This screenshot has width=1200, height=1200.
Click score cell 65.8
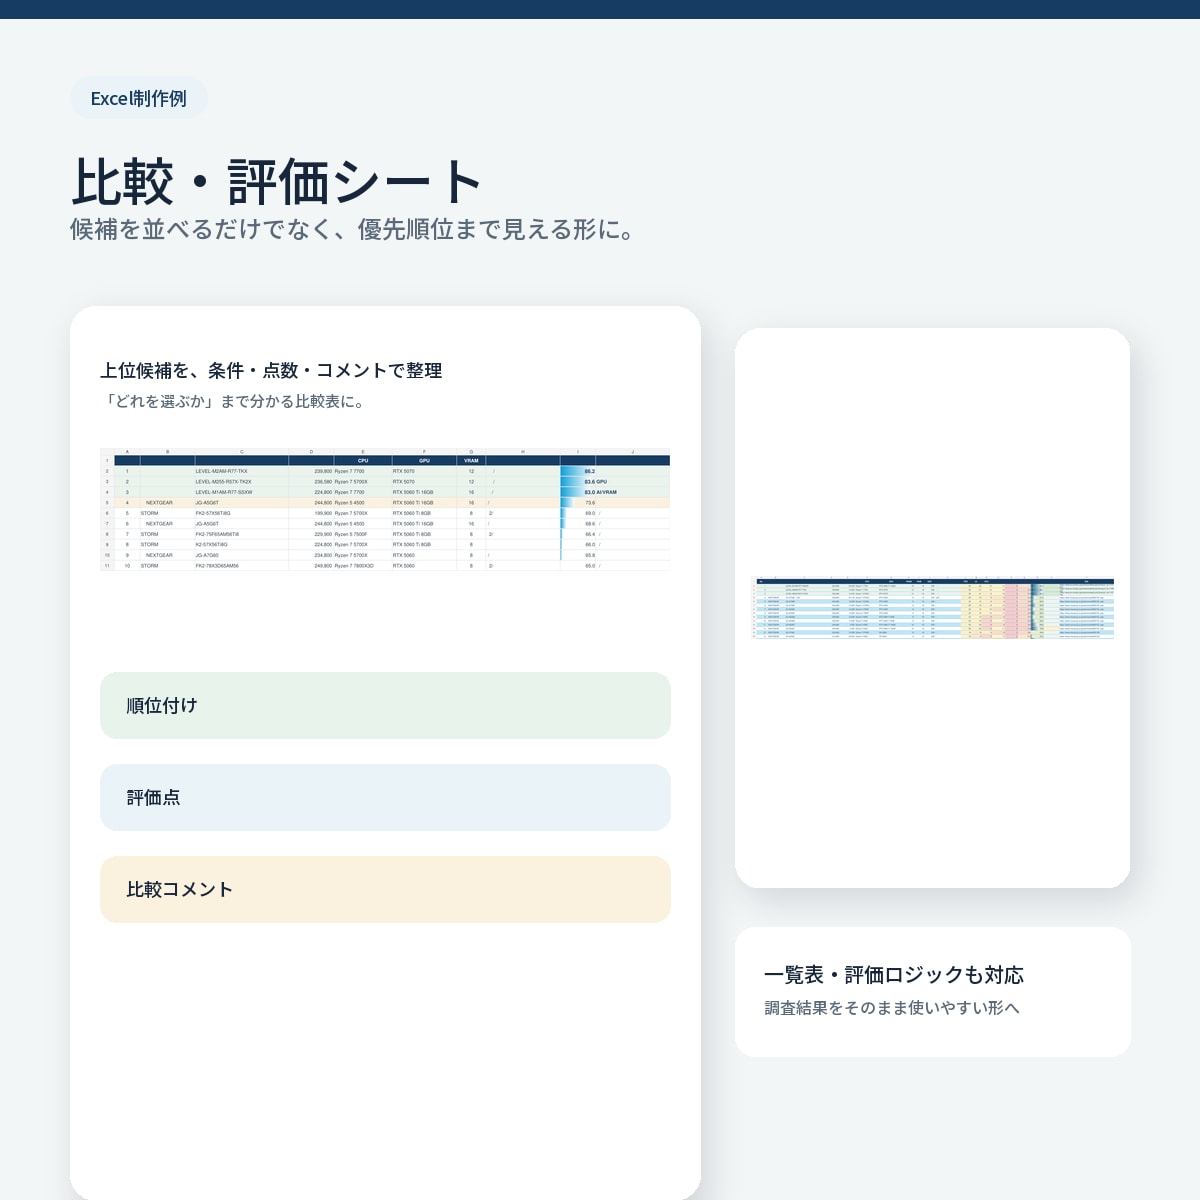pos(590,555)
